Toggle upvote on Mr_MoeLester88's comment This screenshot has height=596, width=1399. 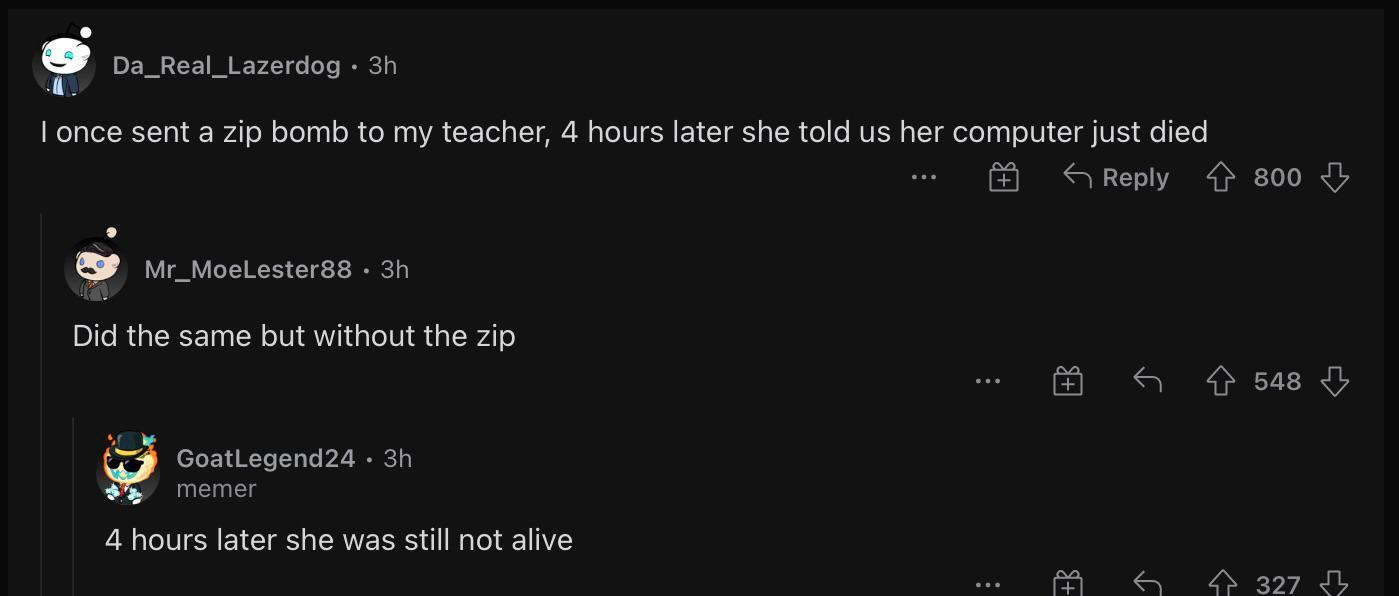(x=1220, y=381)
